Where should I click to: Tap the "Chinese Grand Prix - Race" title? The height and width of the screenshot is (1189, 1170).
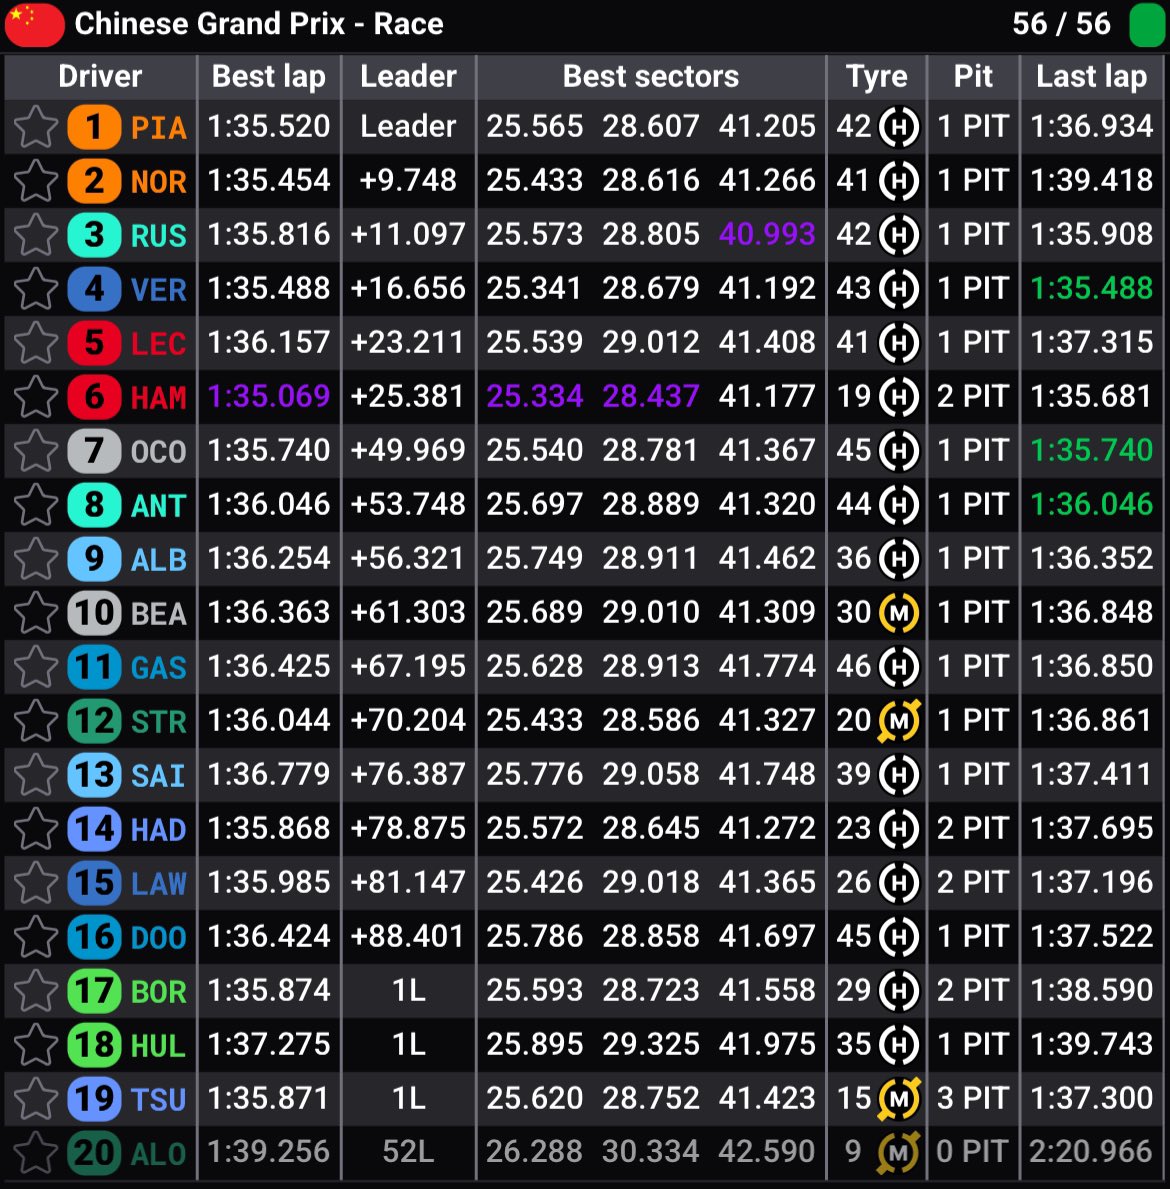click(x=259, y=24)
